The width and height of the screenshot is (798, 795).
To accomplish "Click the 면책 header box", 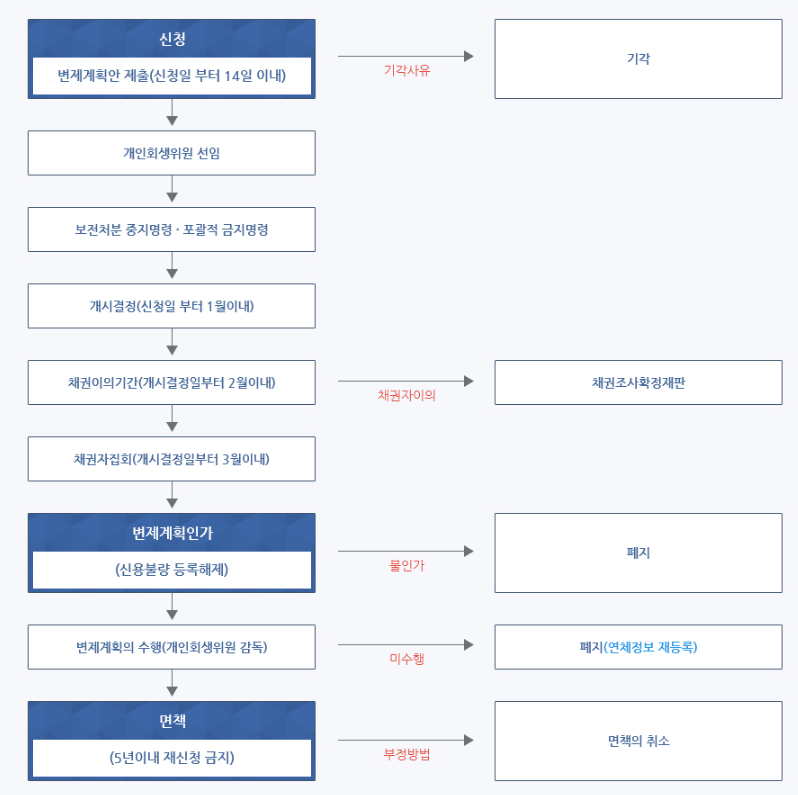I will pos(172,721).
